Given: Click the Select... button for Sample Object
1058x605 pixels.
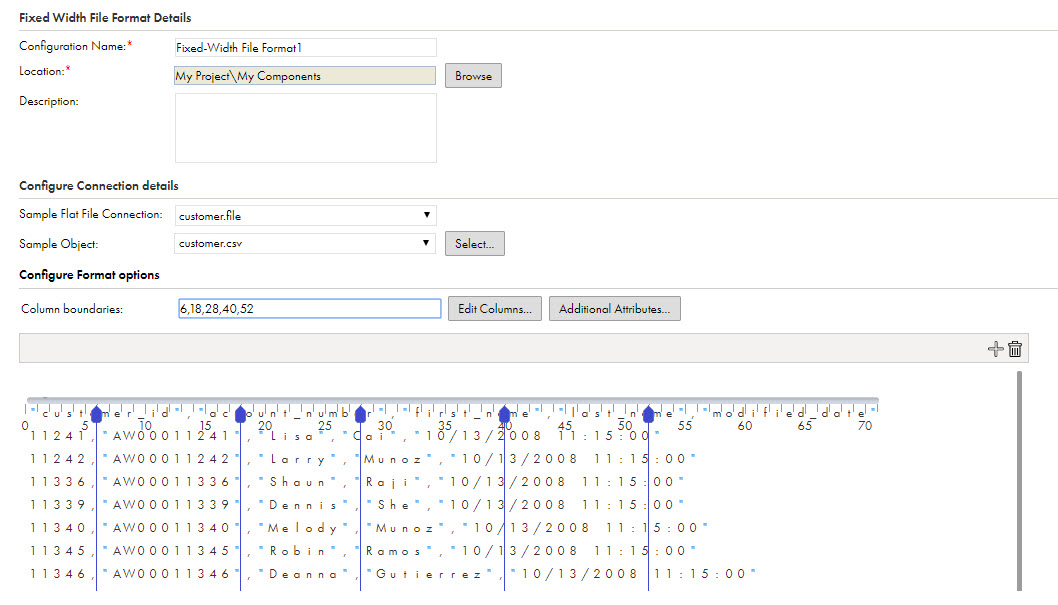Looking at the screenshot, I should pos(474,243).
